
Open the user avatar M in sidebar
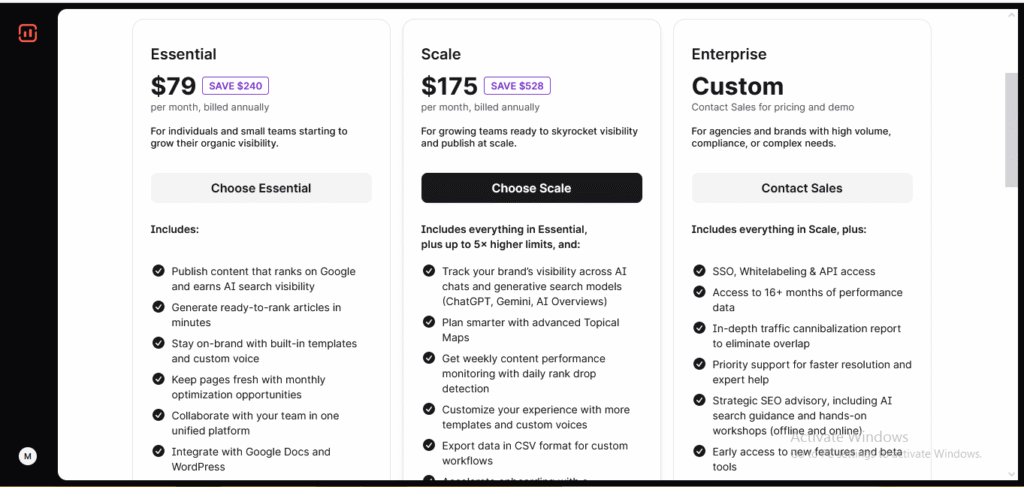click(x=27, y=456)
